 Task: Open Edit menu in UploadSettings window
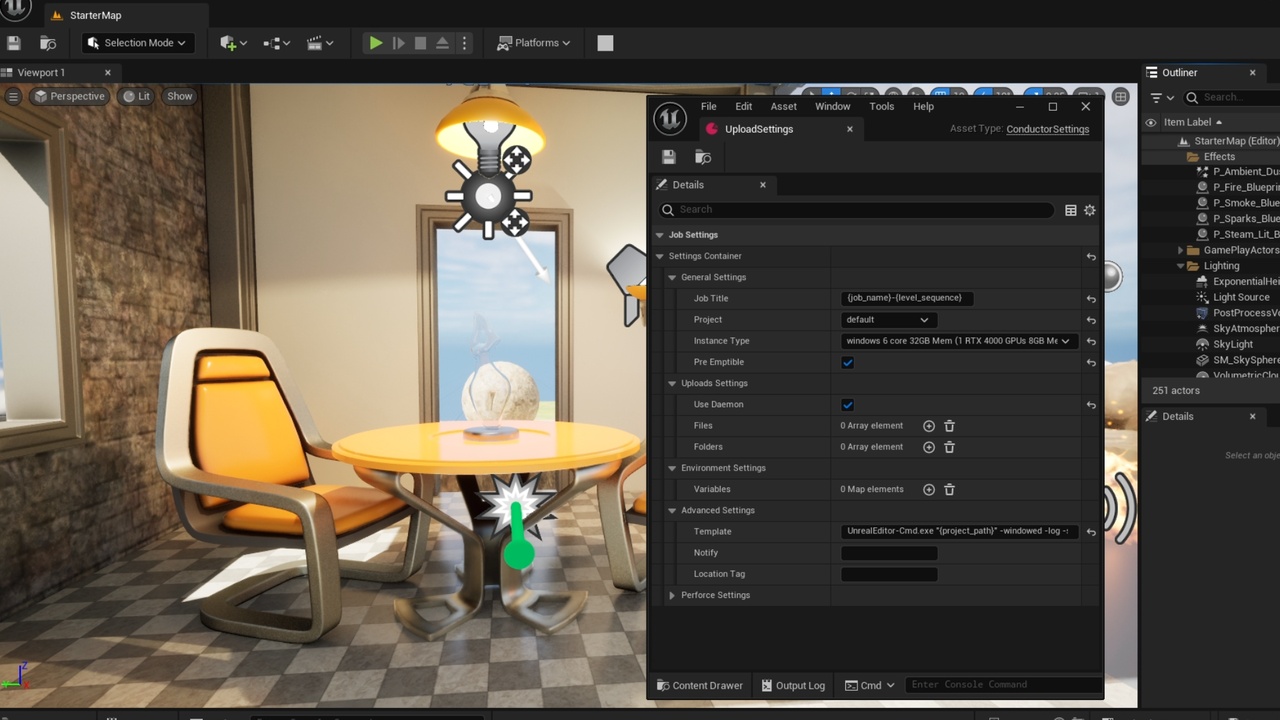coord(744,106)
